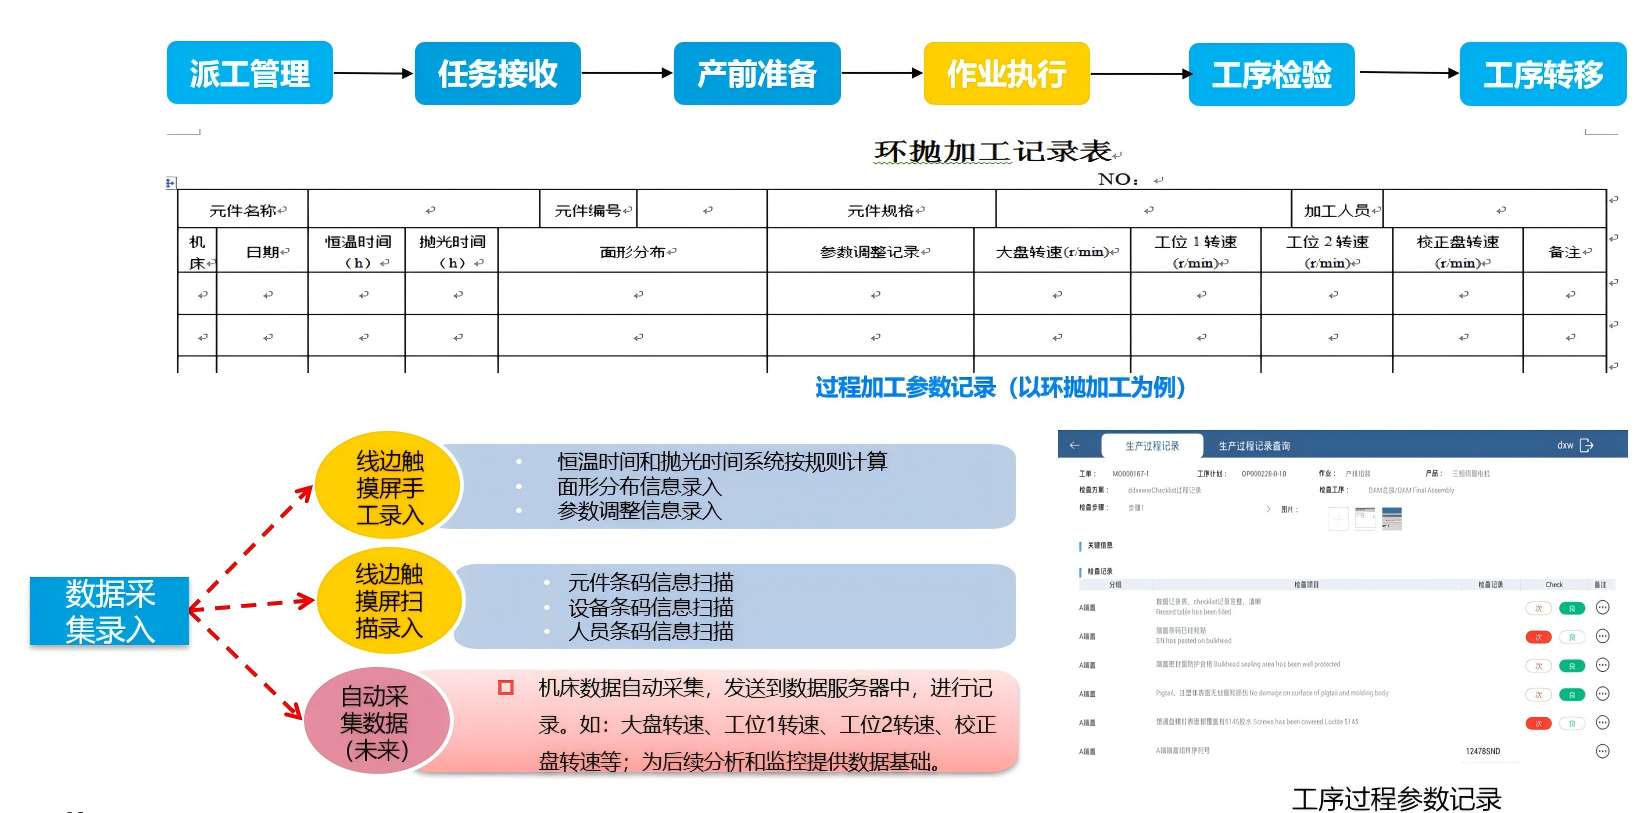Toggle the red 次 pill on second check row

1538,637
